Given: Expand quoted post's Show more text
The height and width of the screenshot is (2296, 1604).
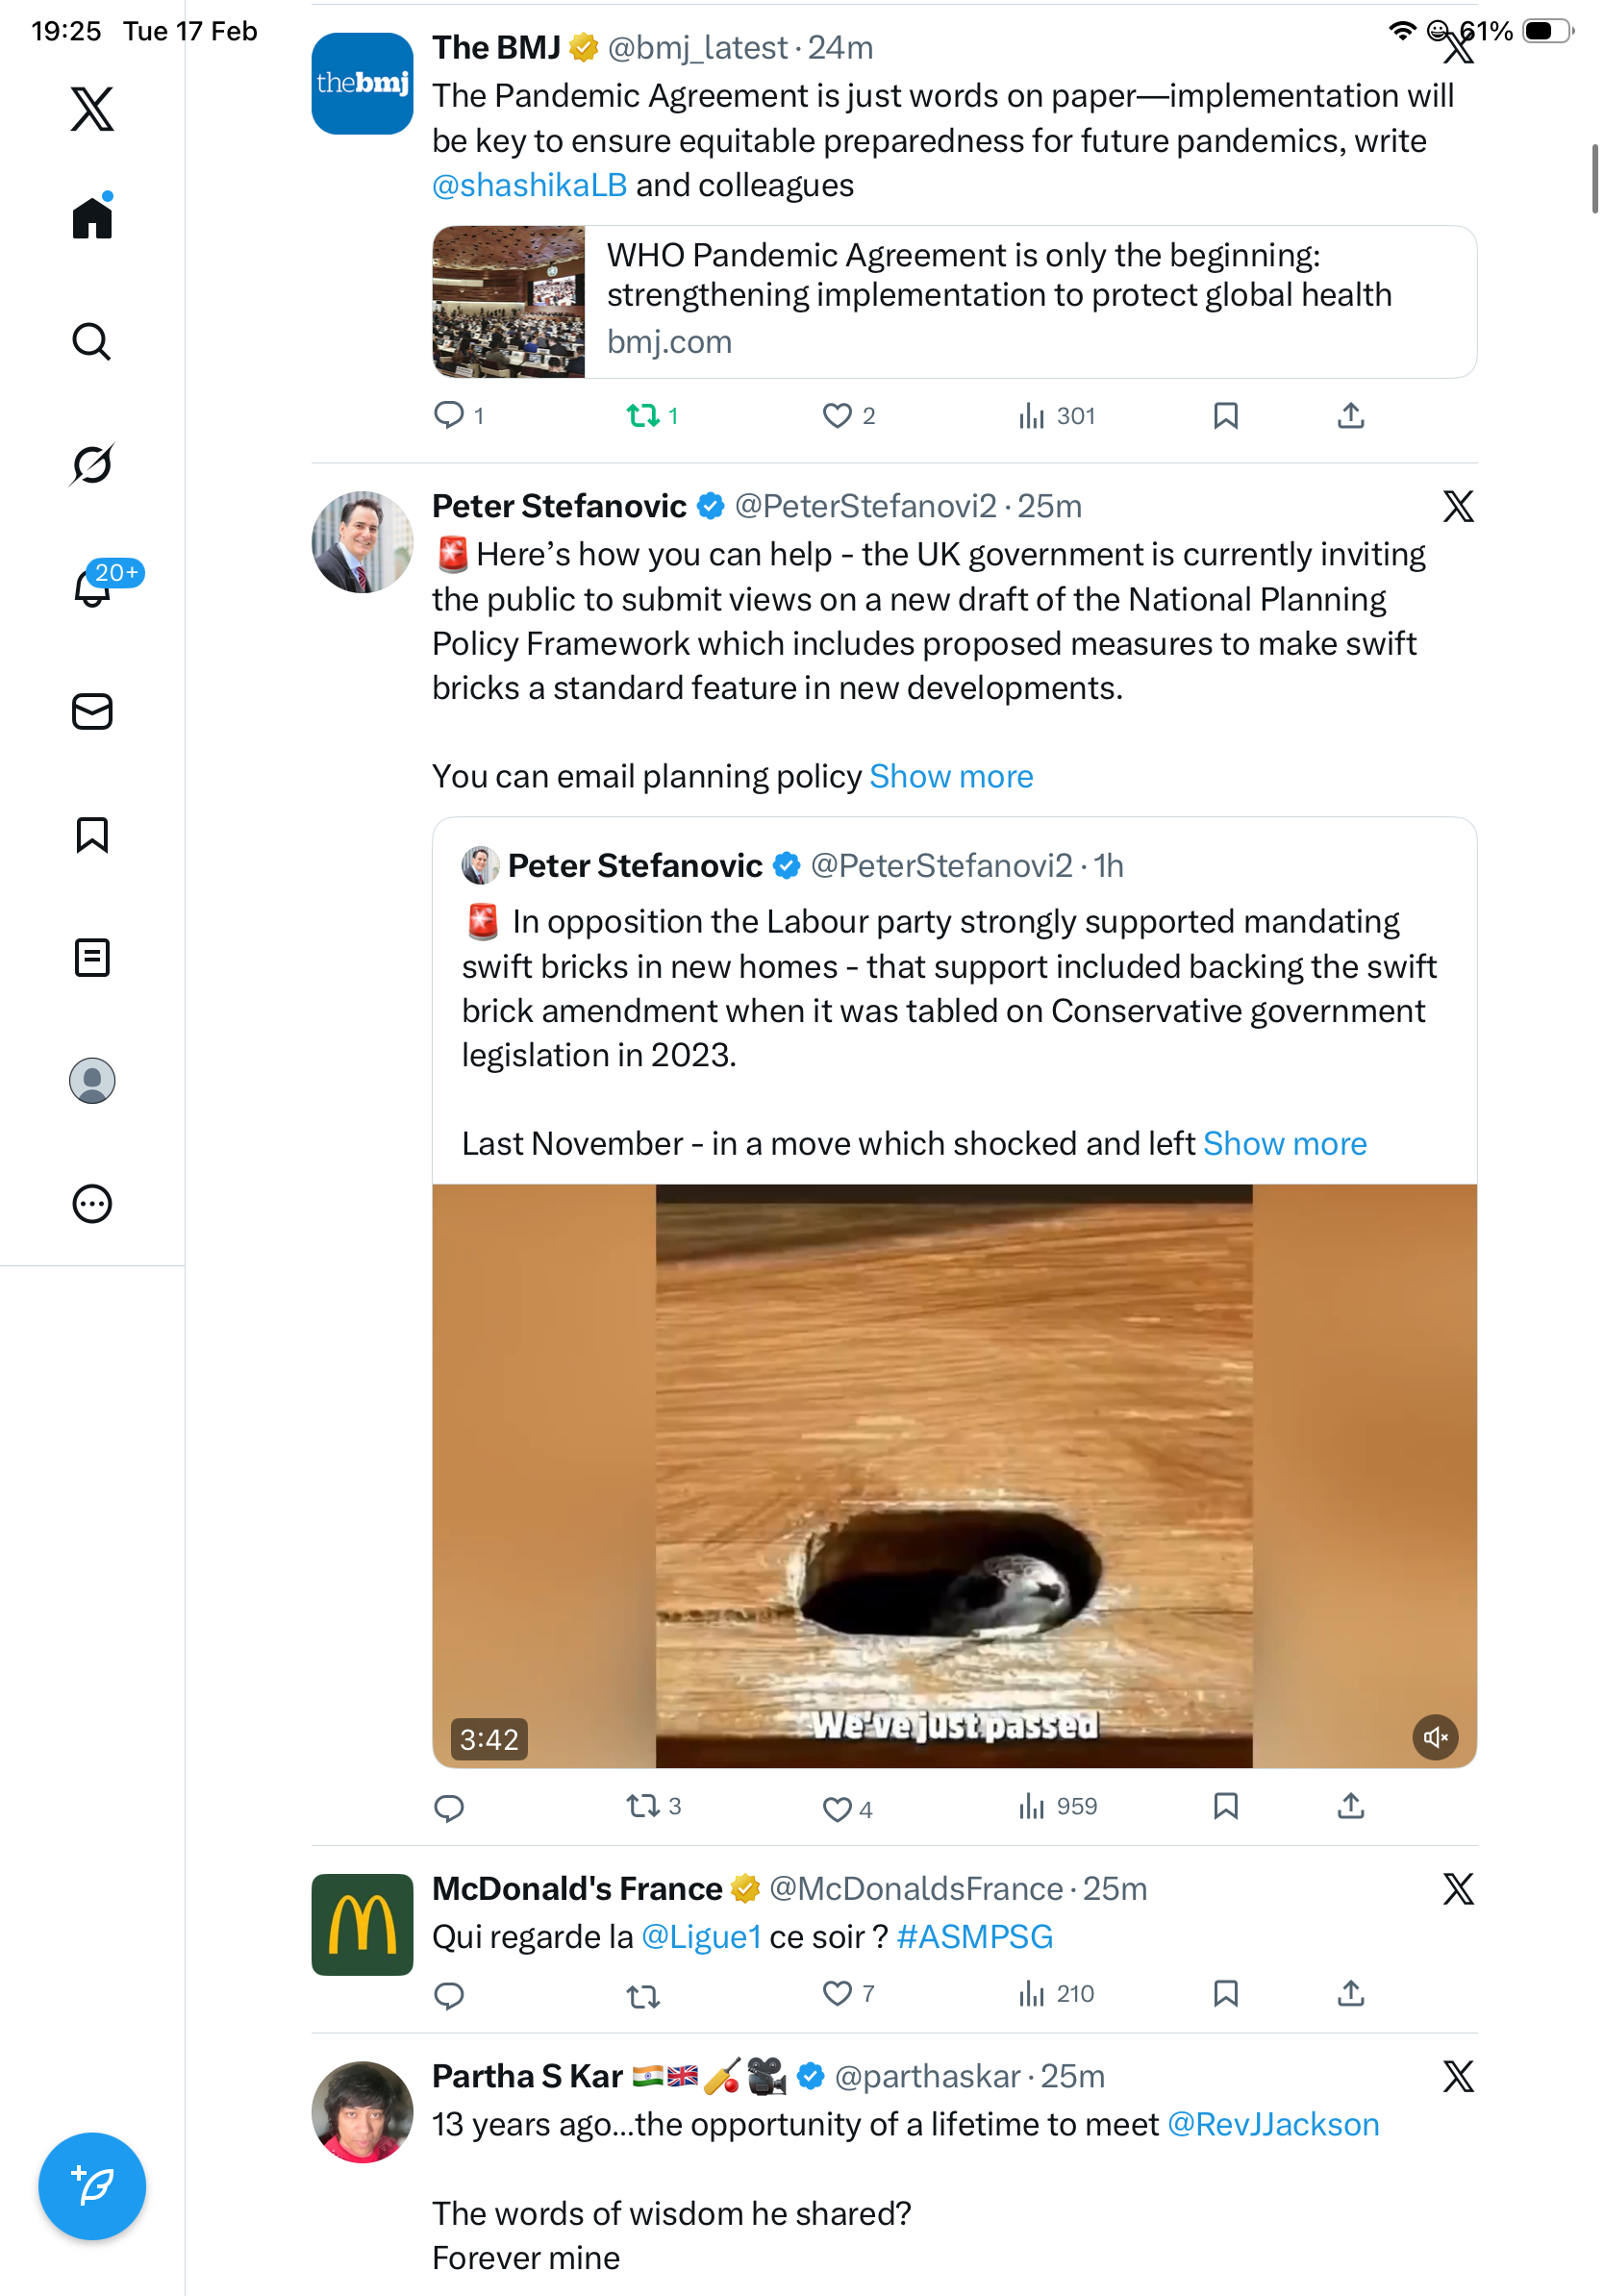Looking at the screenshot, I should (x=1284, y=1144).
